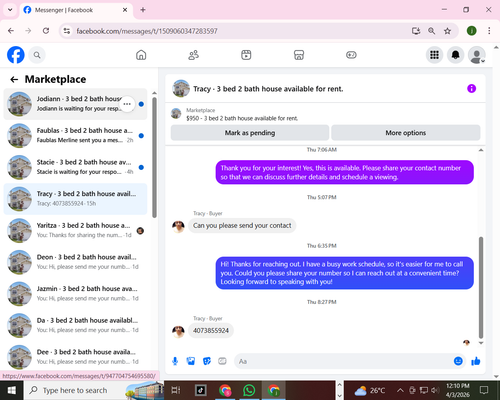Open Chrome three-dot menu
Image resolution: width=500 pixels, height=400 pixels.
[489, 31]
